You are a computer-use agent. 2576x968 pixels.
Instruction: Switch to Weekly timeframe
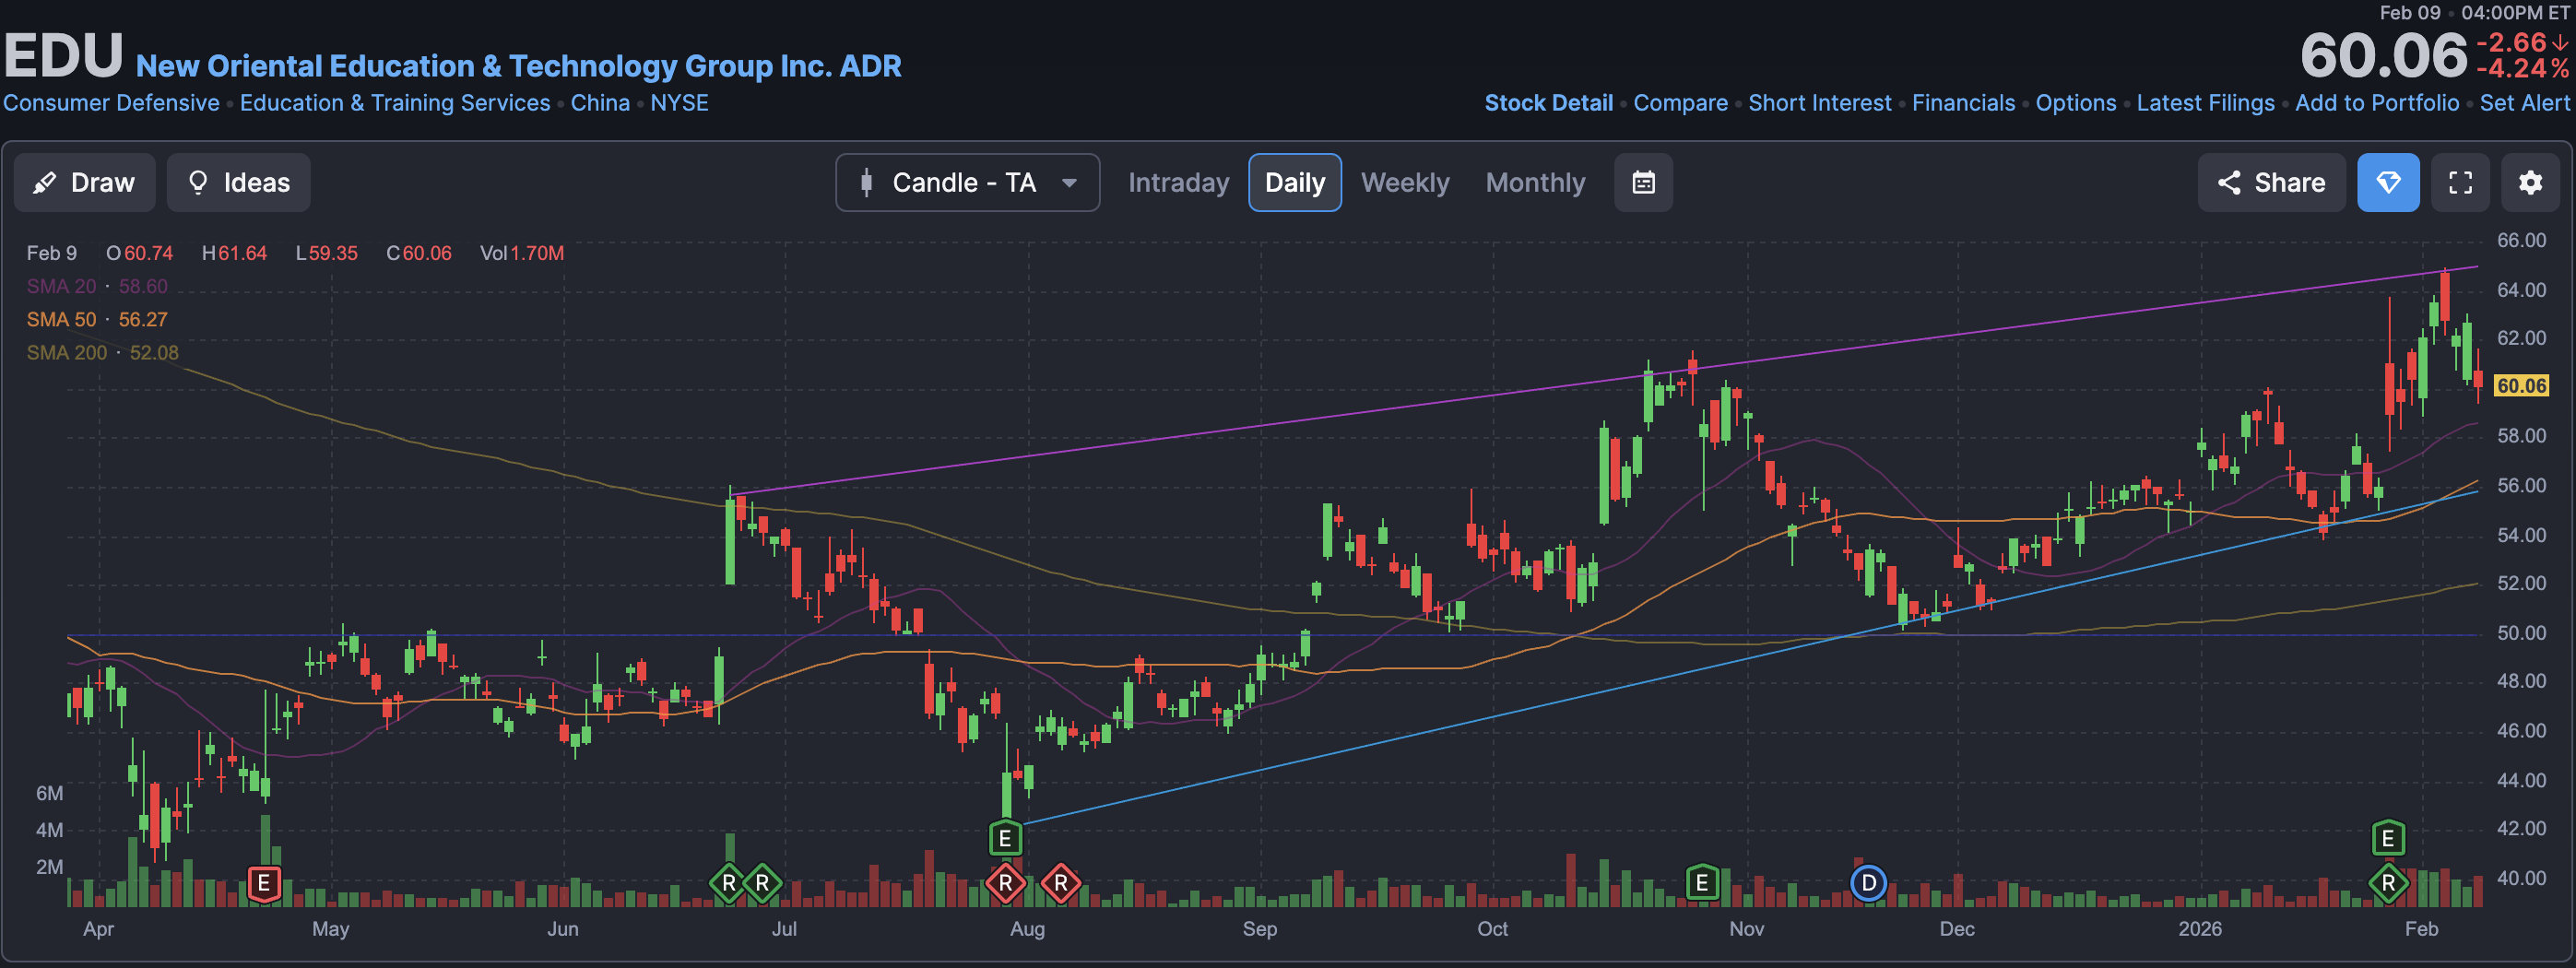[x=1404, y=182]
